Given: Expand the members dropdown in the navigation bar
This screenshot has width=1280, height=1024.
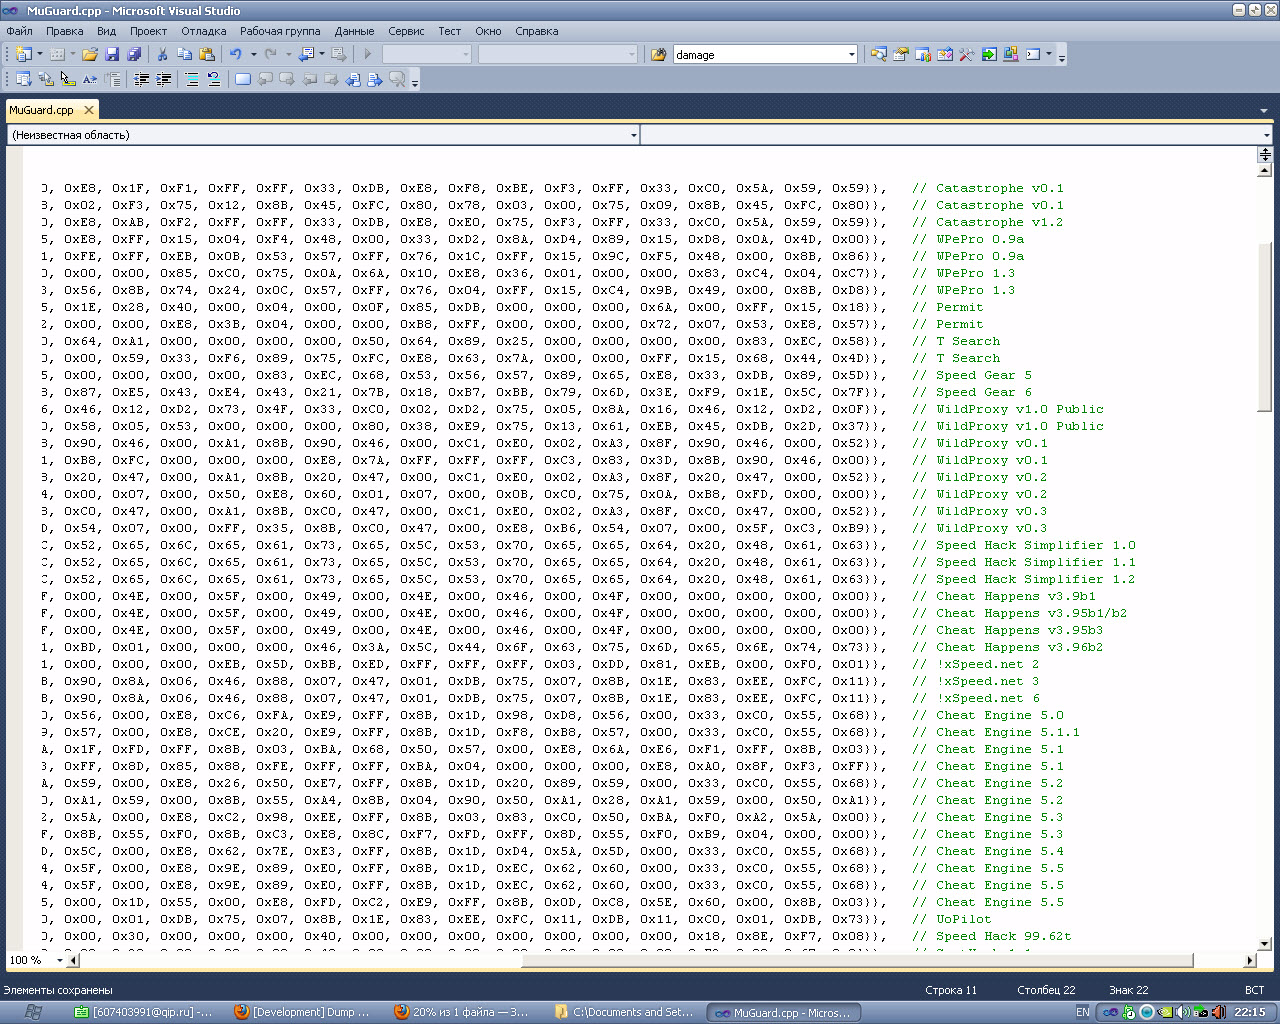Looking at the screenshot, I should [1266, 135].
